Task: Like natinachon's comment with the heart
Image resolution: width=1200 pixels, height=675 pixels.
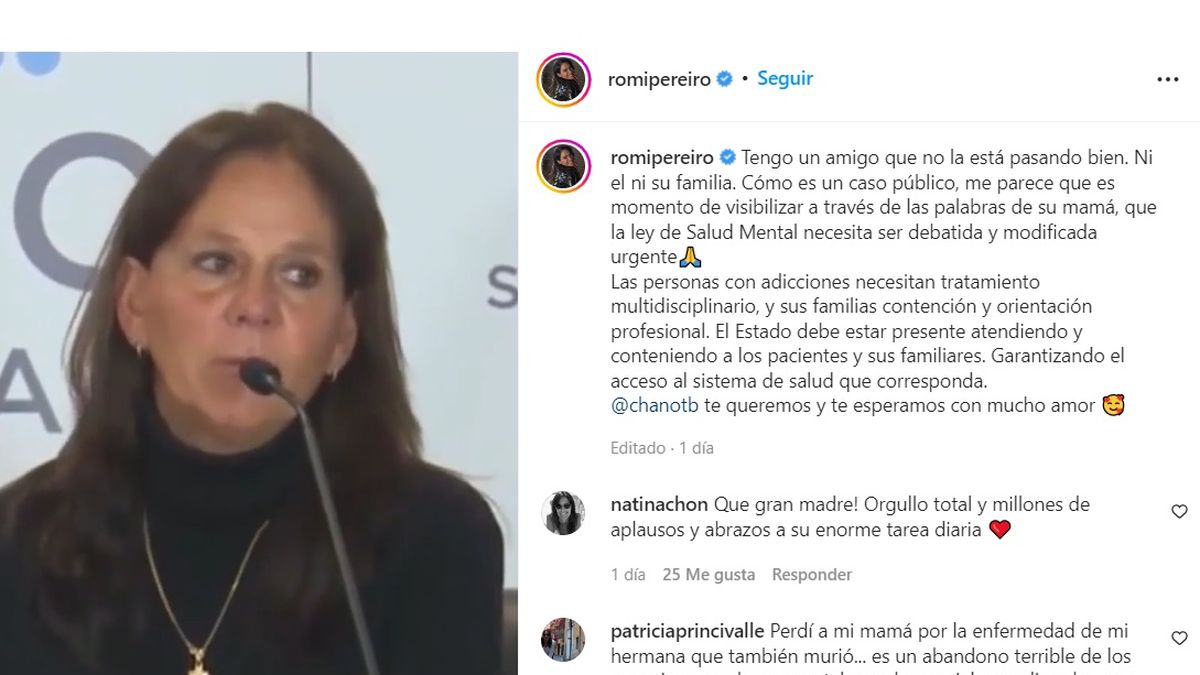Action: pos(1179,512)
